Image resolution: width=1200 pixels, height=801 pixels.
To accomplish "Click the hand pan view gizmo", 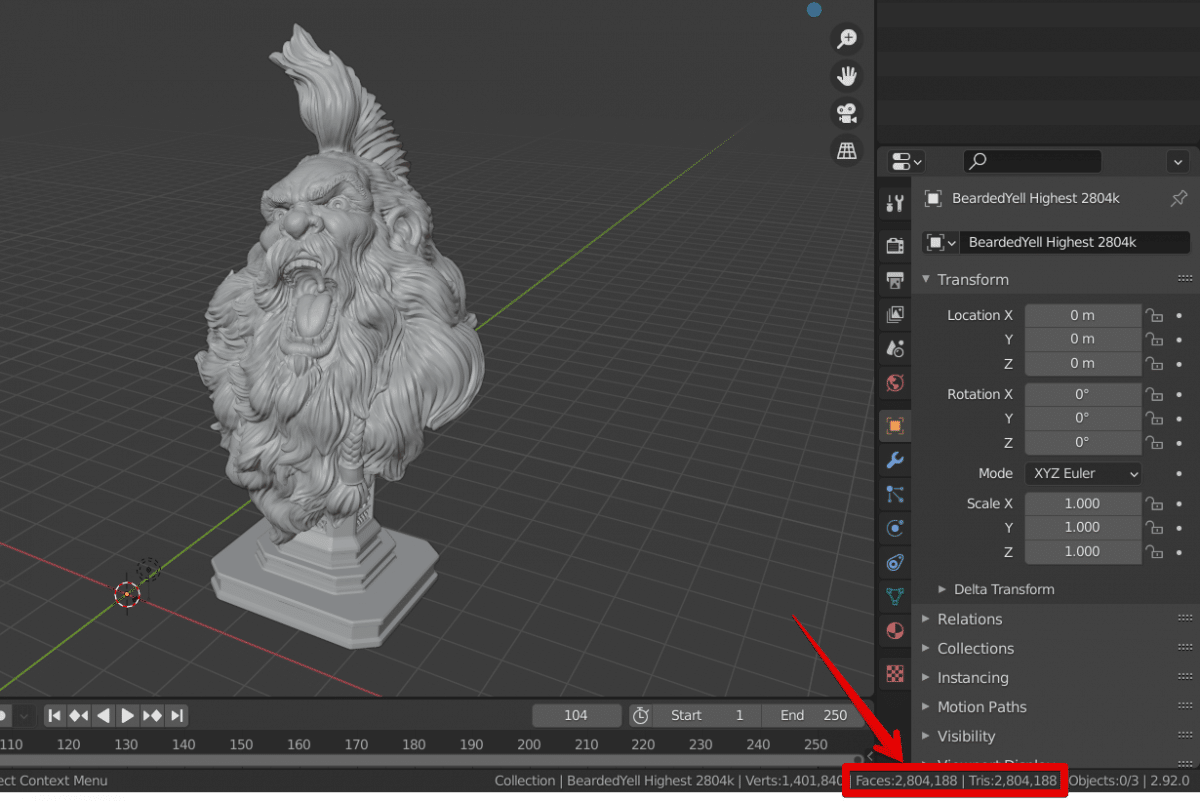I will tap(847, 76).
